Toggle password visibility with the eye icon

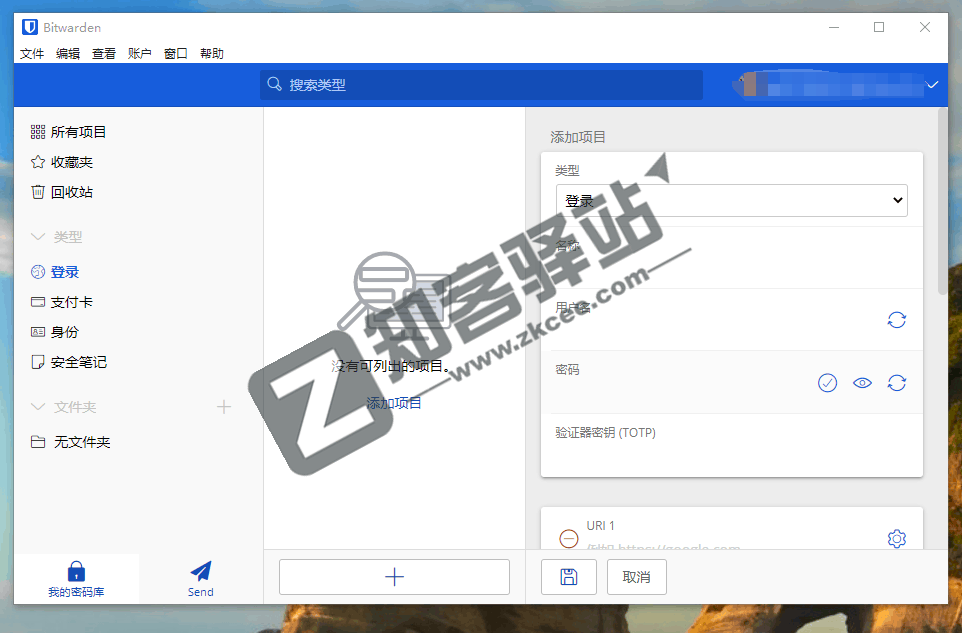tap(862, 382)
